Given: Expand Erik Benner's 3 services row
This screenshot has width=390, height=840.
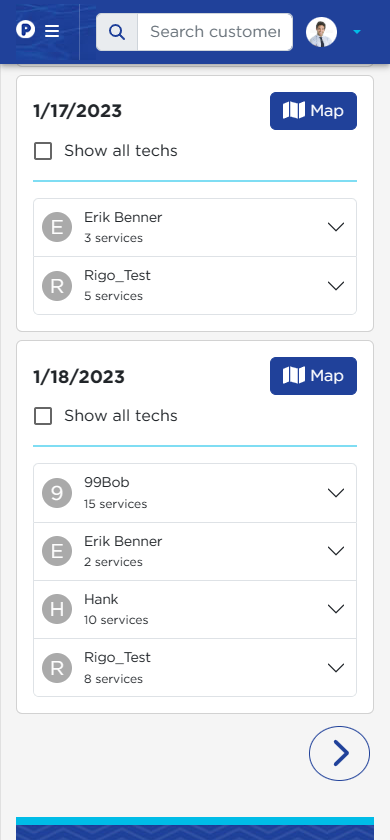Looking at the screenshot, I should point(195,228).
